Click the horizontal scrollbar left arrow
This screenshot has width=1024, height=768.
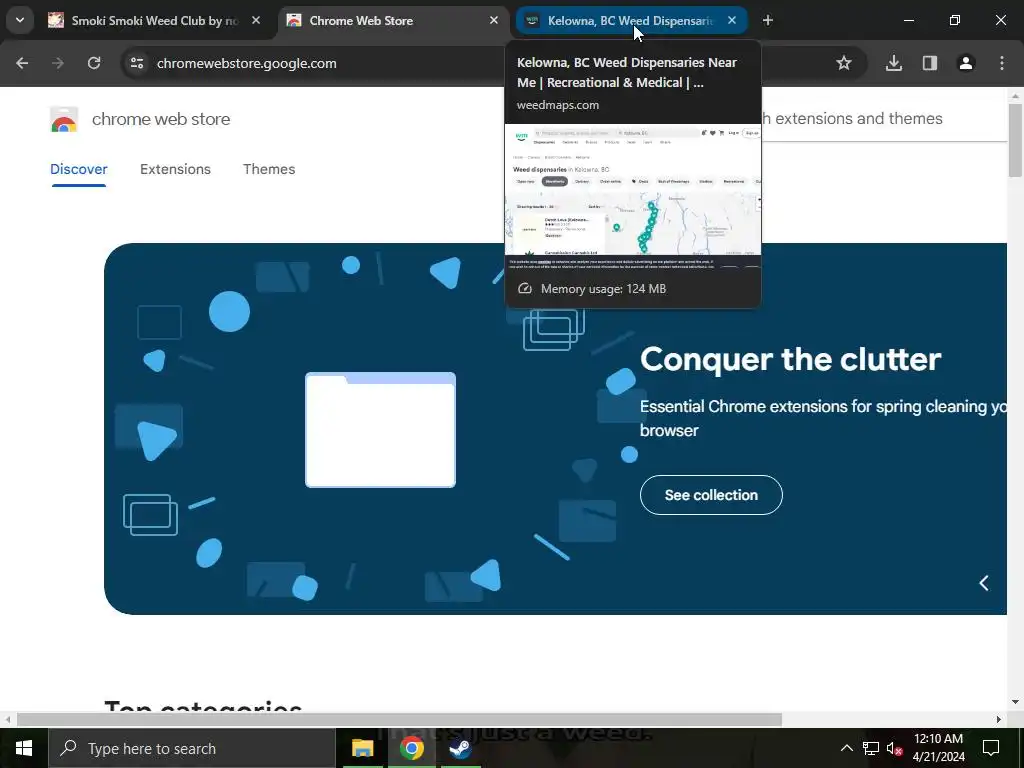tap(8, 720)
